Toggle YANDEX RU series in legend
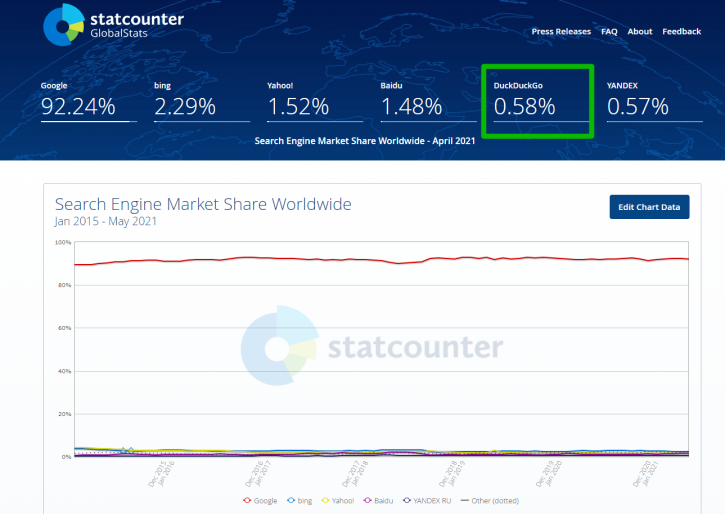 tap(427, 501)
